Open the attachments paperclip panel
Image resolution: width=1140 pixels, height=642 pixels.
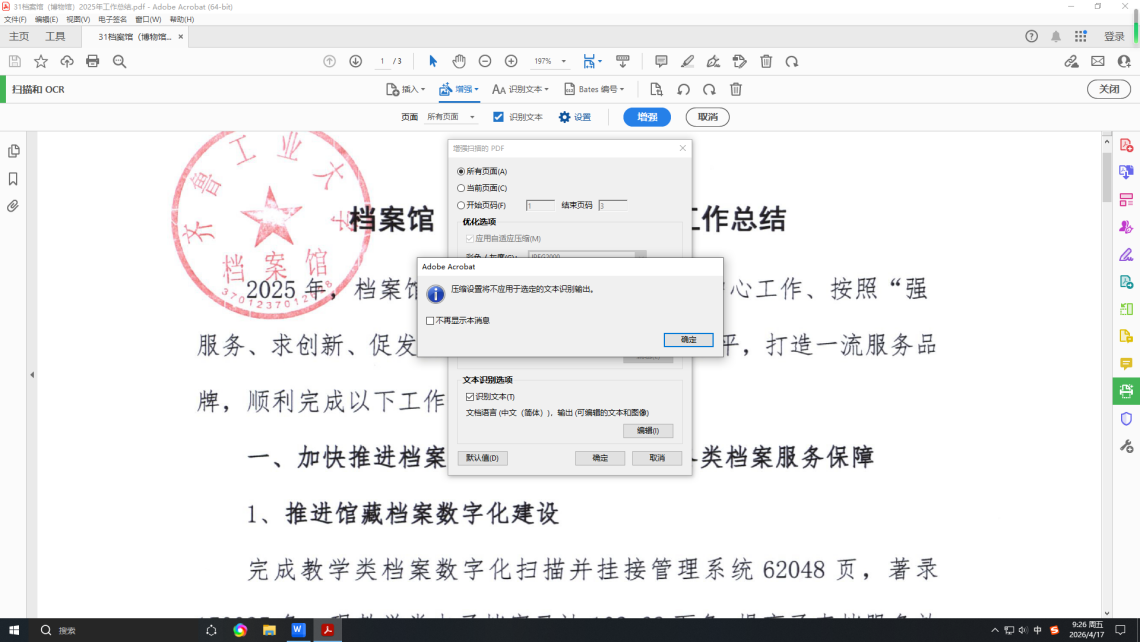[x=13, y=206]
